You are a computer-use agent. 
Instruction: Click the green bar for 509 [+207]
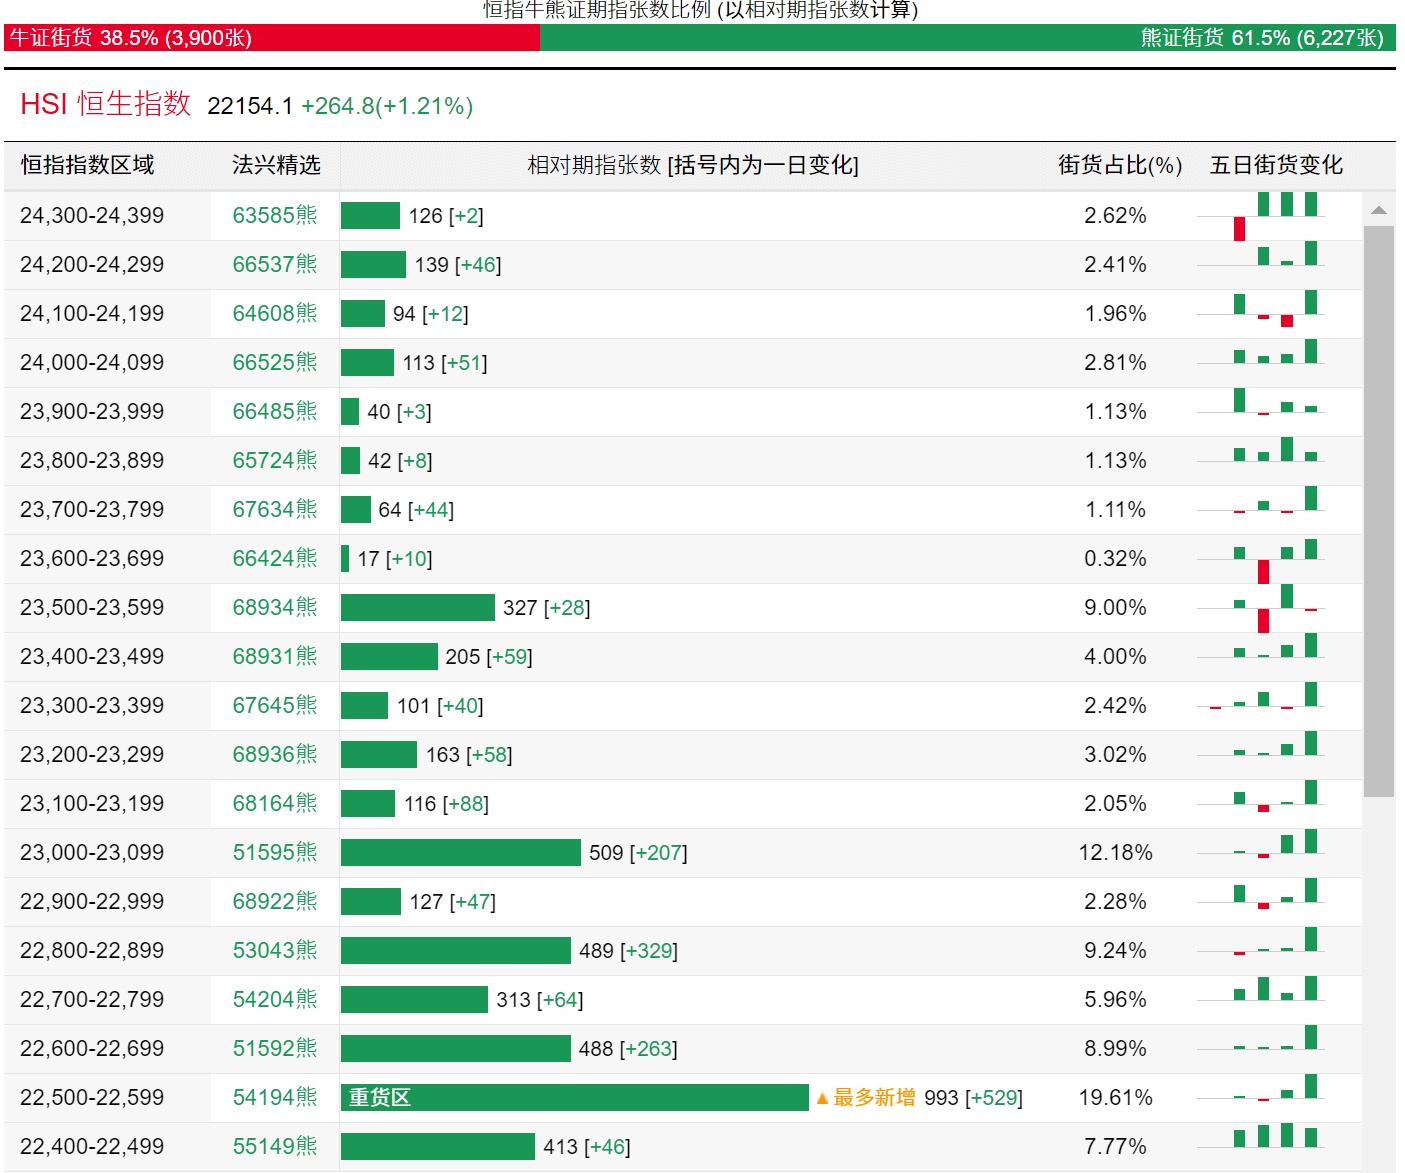pos(460,853)
